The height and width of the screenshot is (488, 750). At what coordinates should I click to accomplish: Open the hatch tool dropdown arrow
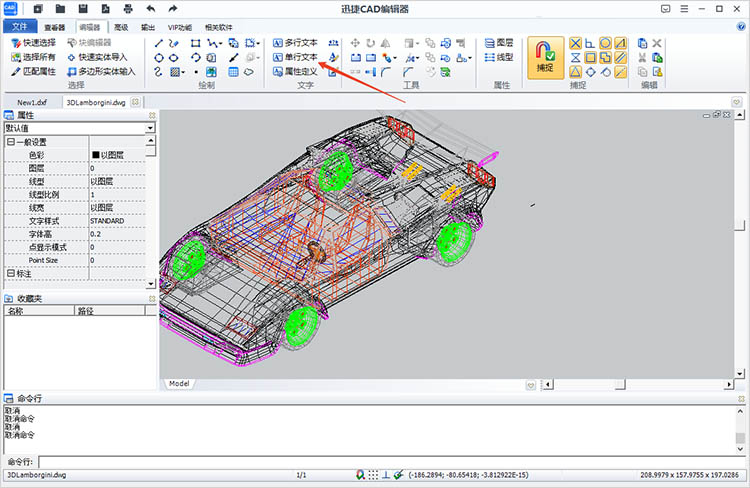point(183,73)
